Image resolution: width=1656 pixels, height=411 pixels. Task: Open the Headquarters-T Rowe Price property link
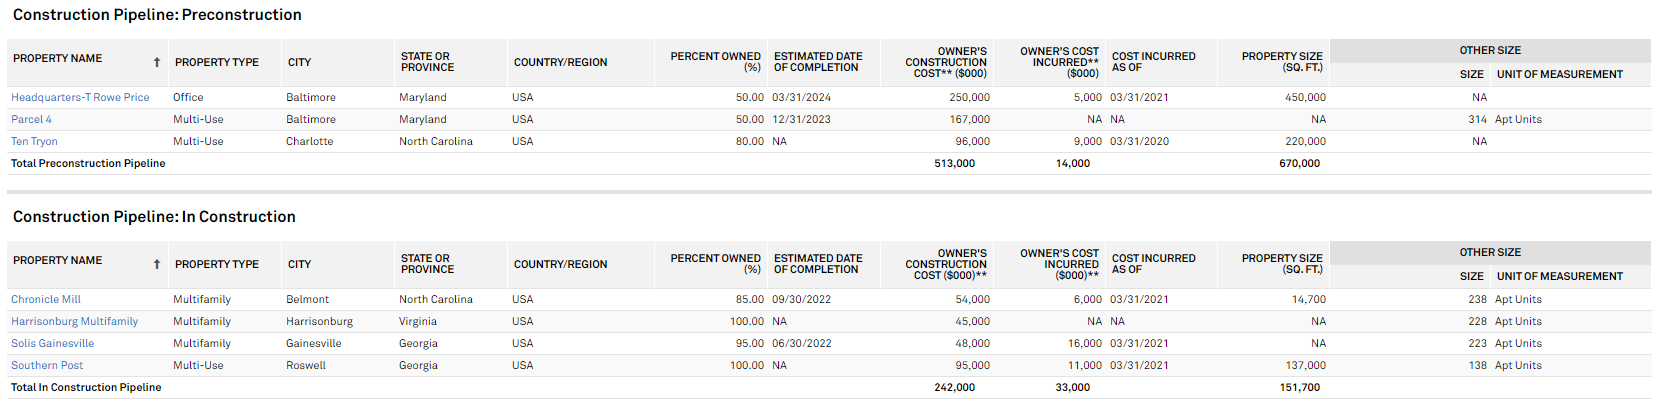point(80,97)
